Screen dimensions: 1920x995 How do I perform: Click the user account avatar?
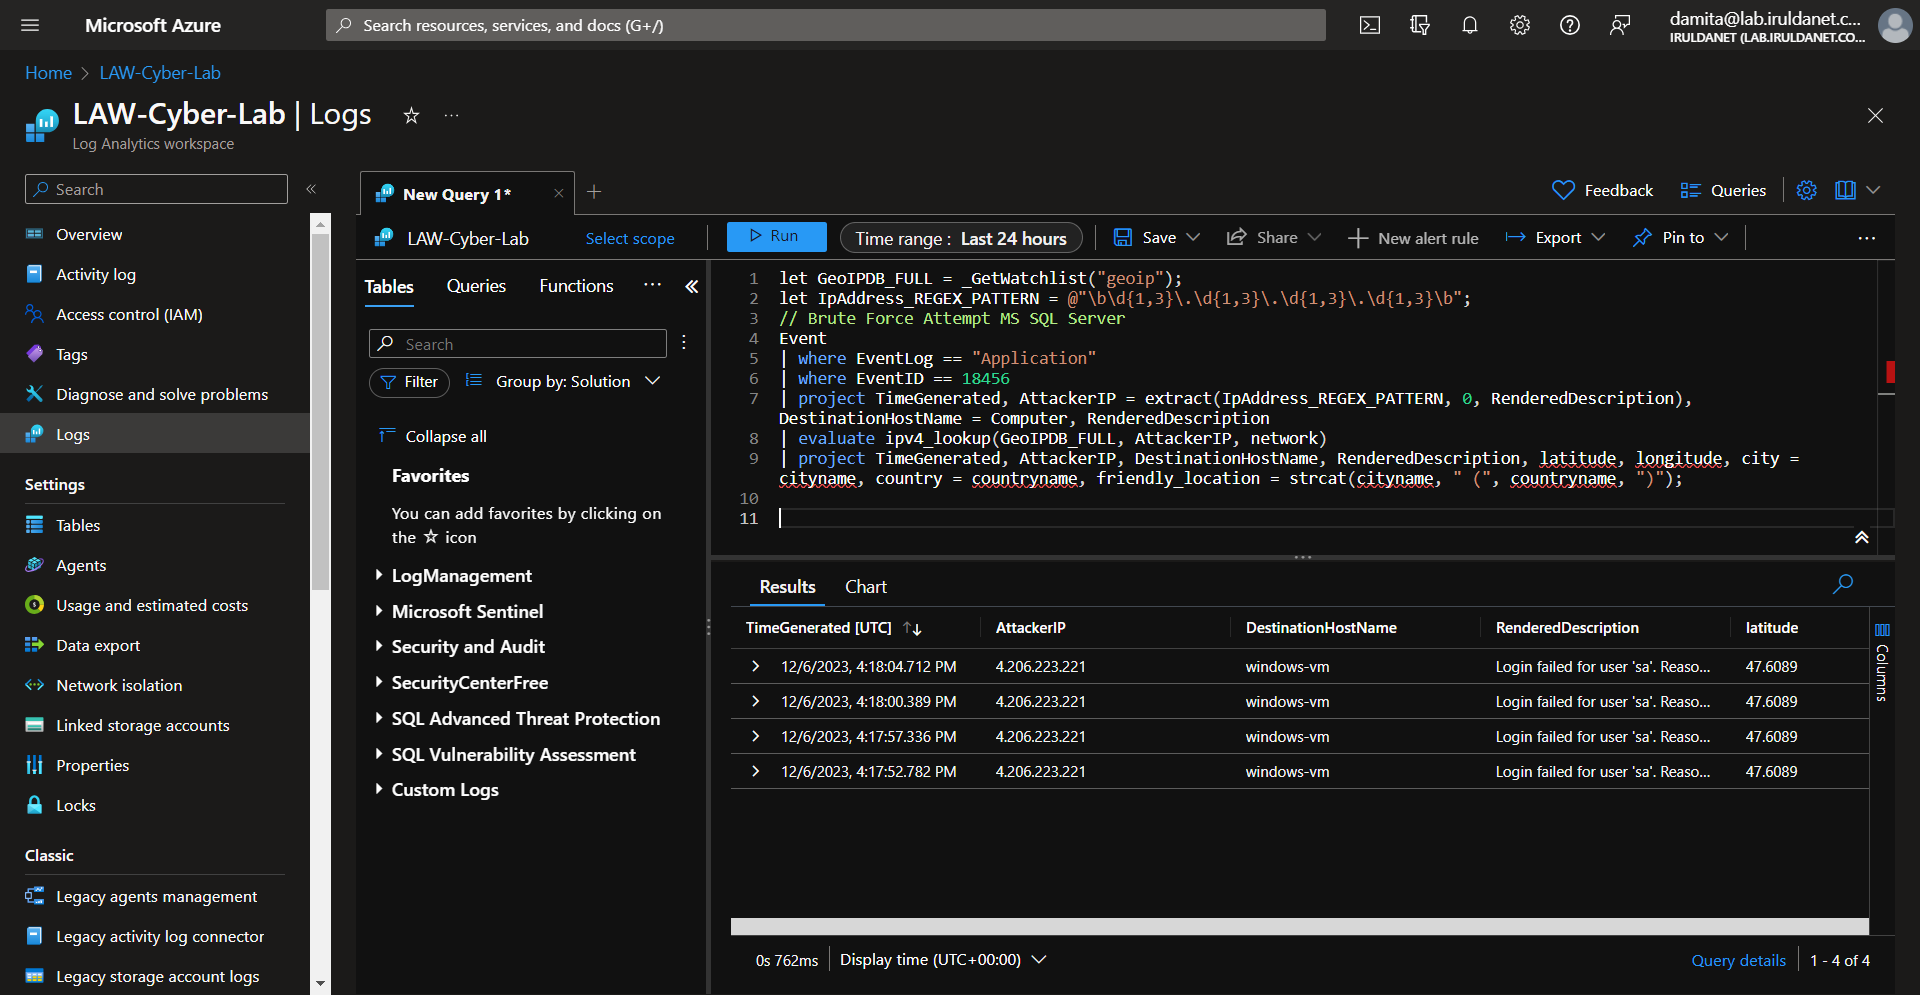point(1894,25)
